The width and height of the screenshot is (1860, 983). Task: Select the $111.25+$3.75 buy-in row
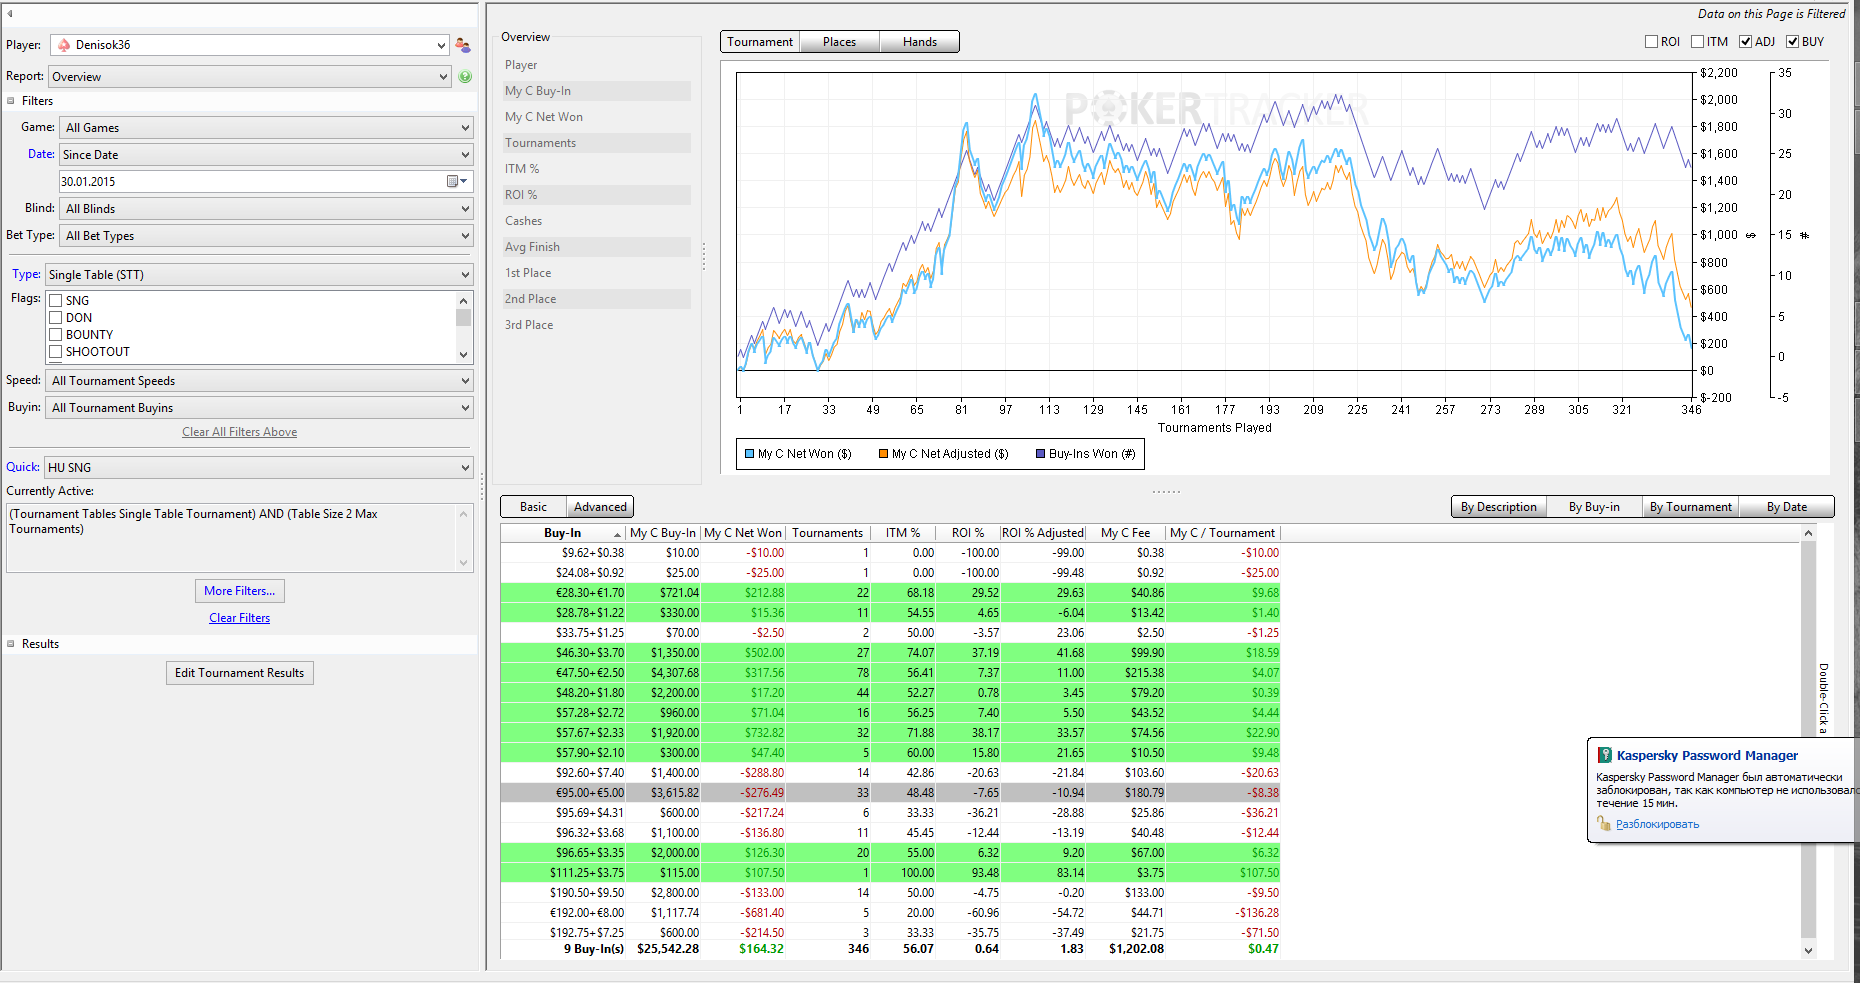890,873
